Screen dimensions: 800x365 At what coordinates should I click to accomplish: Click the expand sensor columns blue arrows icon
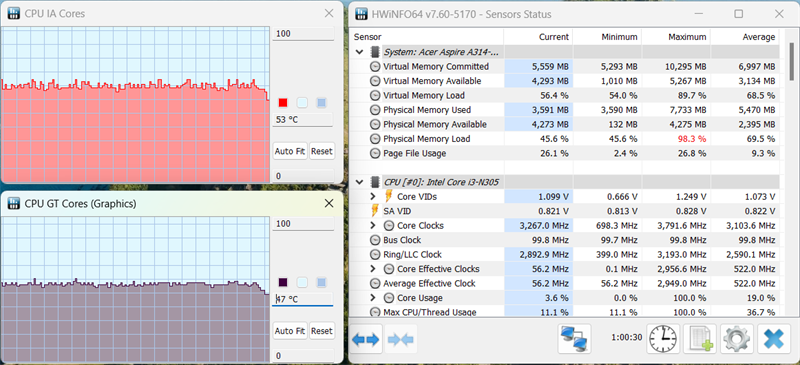(x=365, y=339)
